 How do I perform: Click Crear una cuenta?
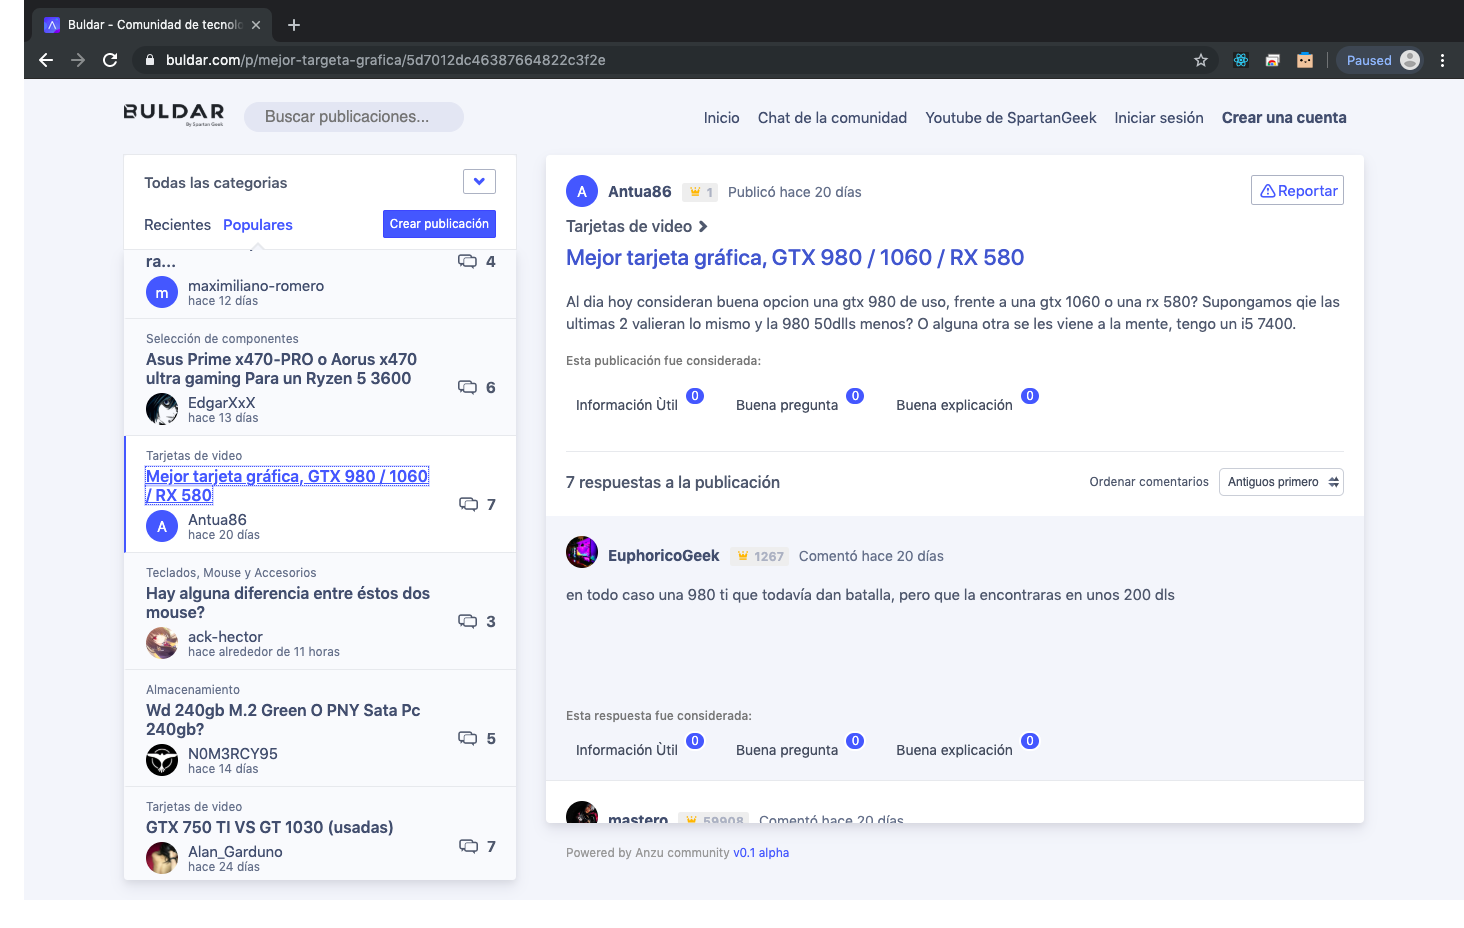(x=1284, y=118)
